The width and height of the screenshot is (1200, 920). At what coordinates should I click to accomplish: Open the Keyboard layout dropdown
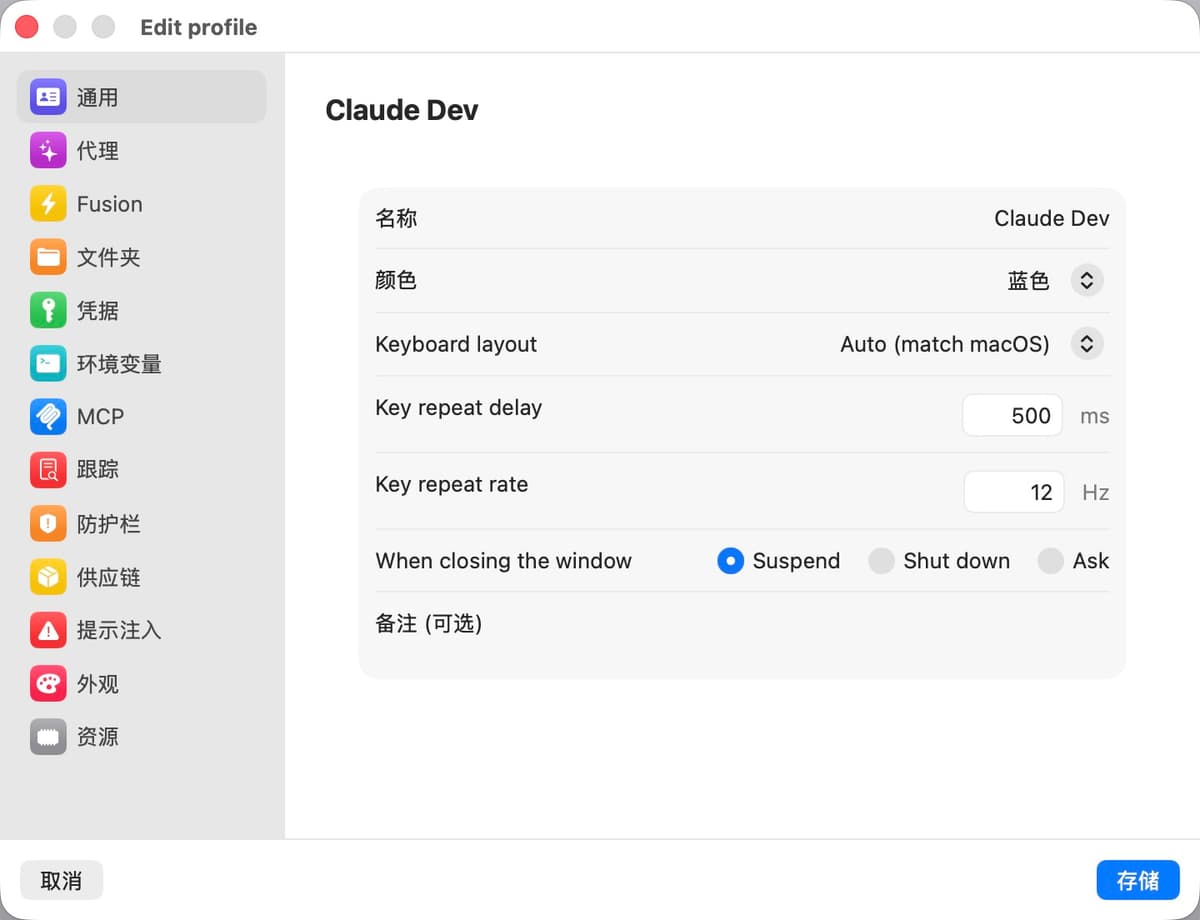(x=1087, y=344)
